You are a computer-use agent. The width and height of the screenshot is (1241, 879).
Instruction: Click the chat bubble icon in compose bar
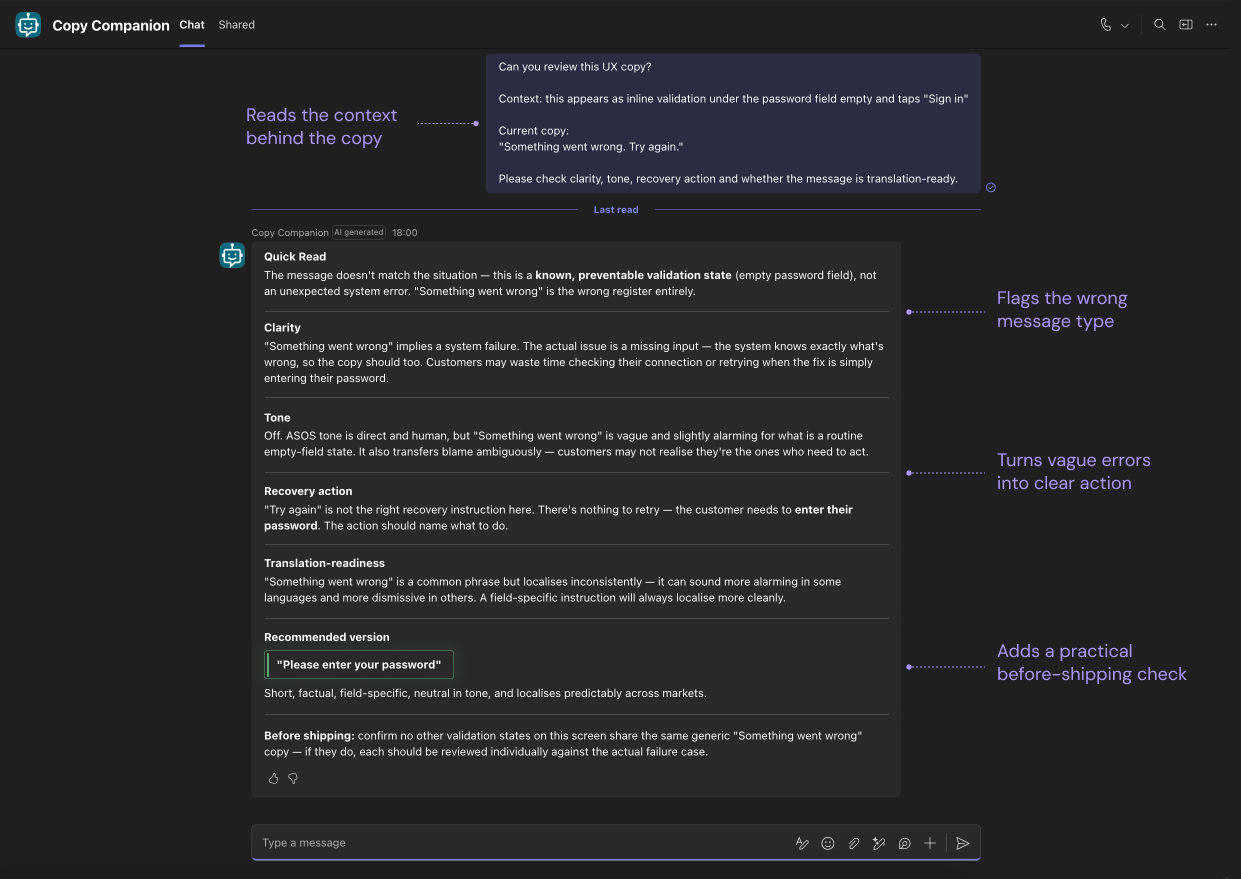pyautogui.click(x=904, y=843)
